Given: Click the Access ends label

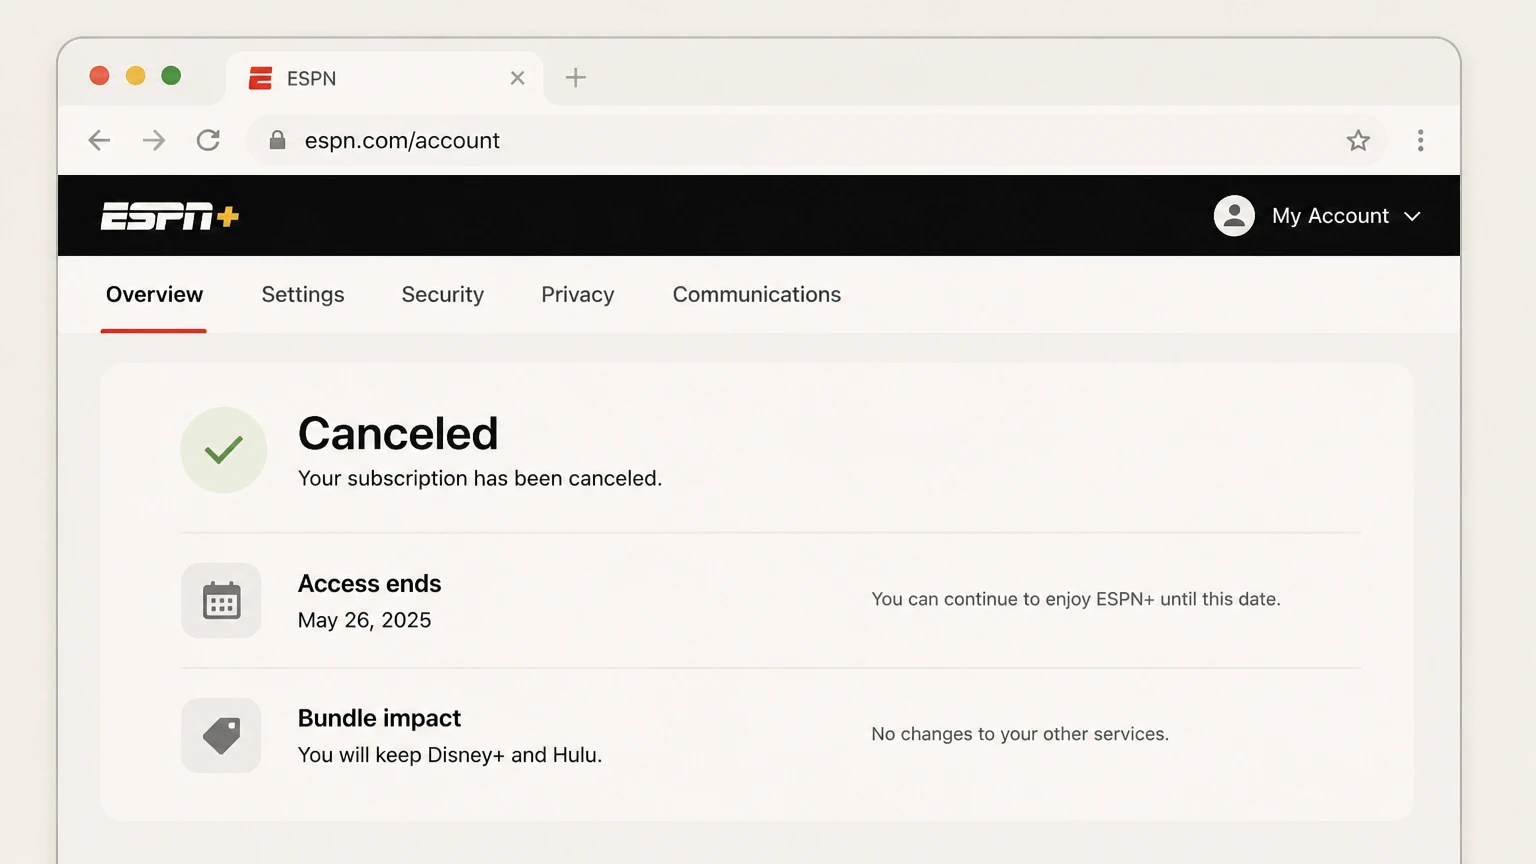Looking at the screenshot, I should point(370,584).
